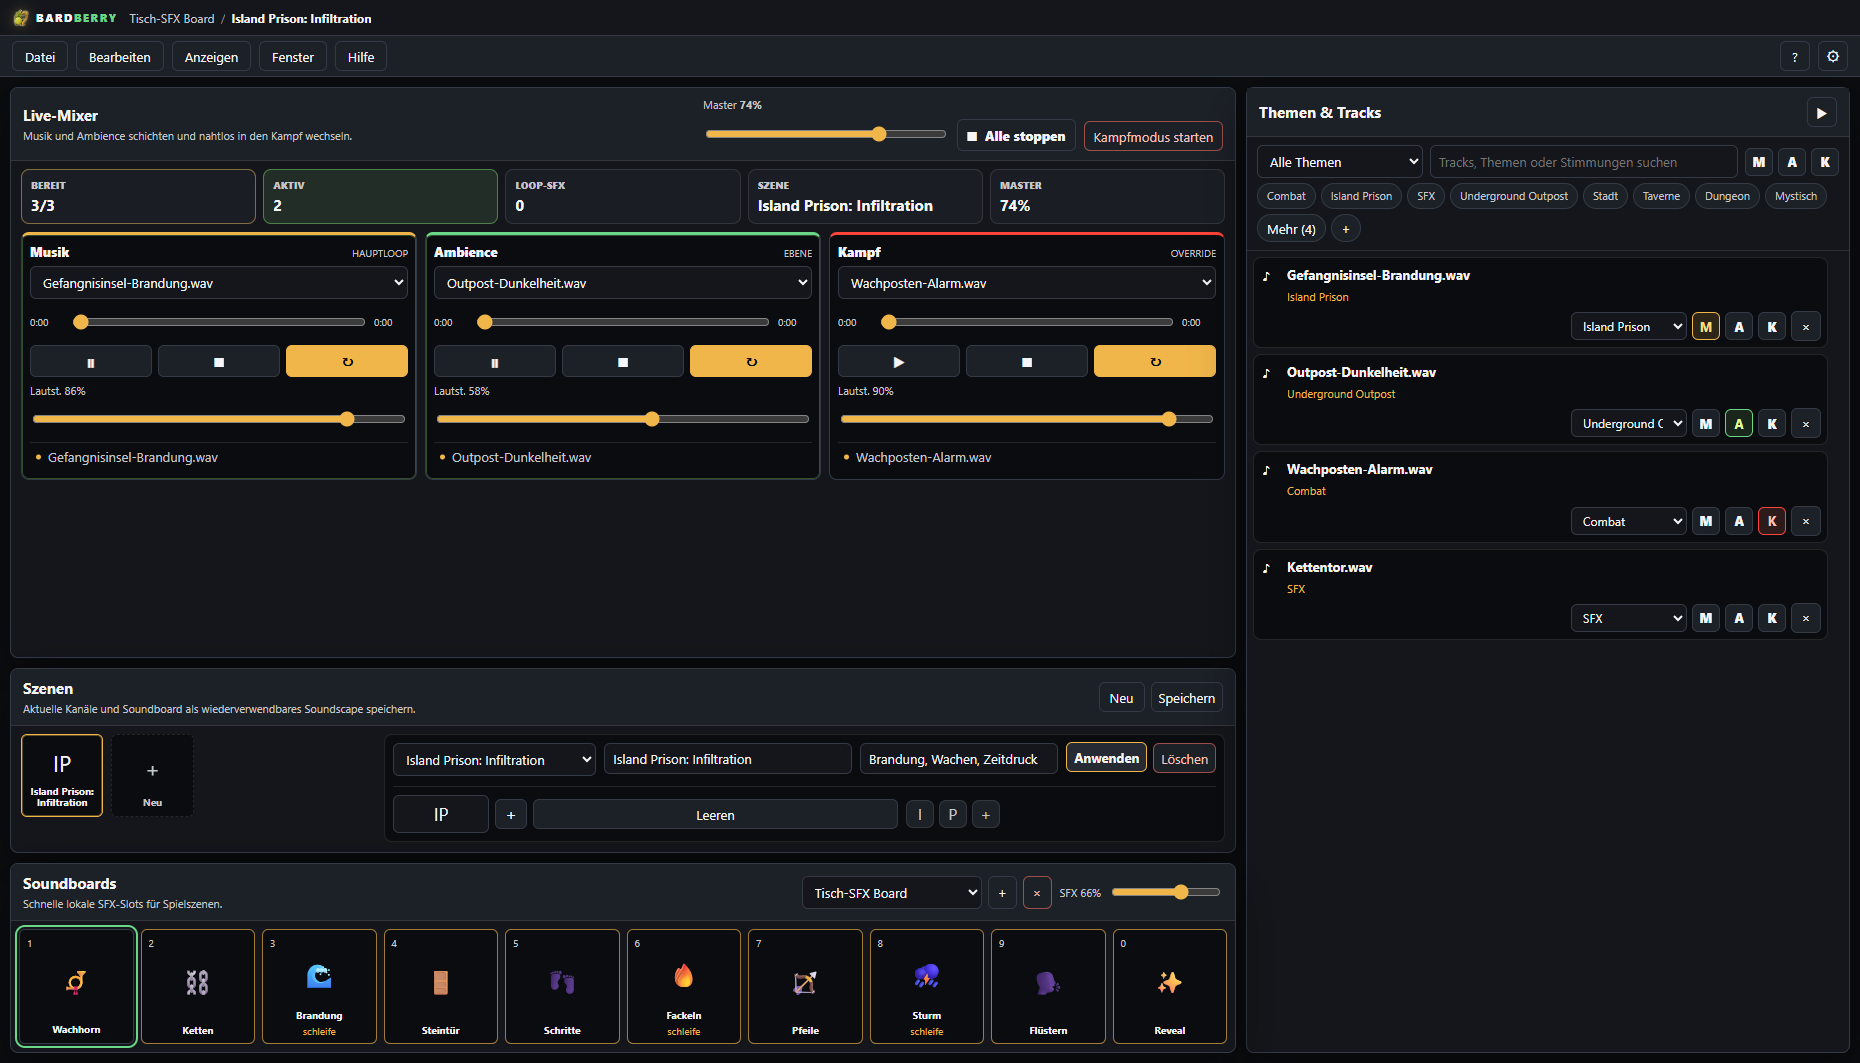Trigger the Schritte soundboard pad
This screenshot has height=1063, width=1860.
click(x=562, y=986)
